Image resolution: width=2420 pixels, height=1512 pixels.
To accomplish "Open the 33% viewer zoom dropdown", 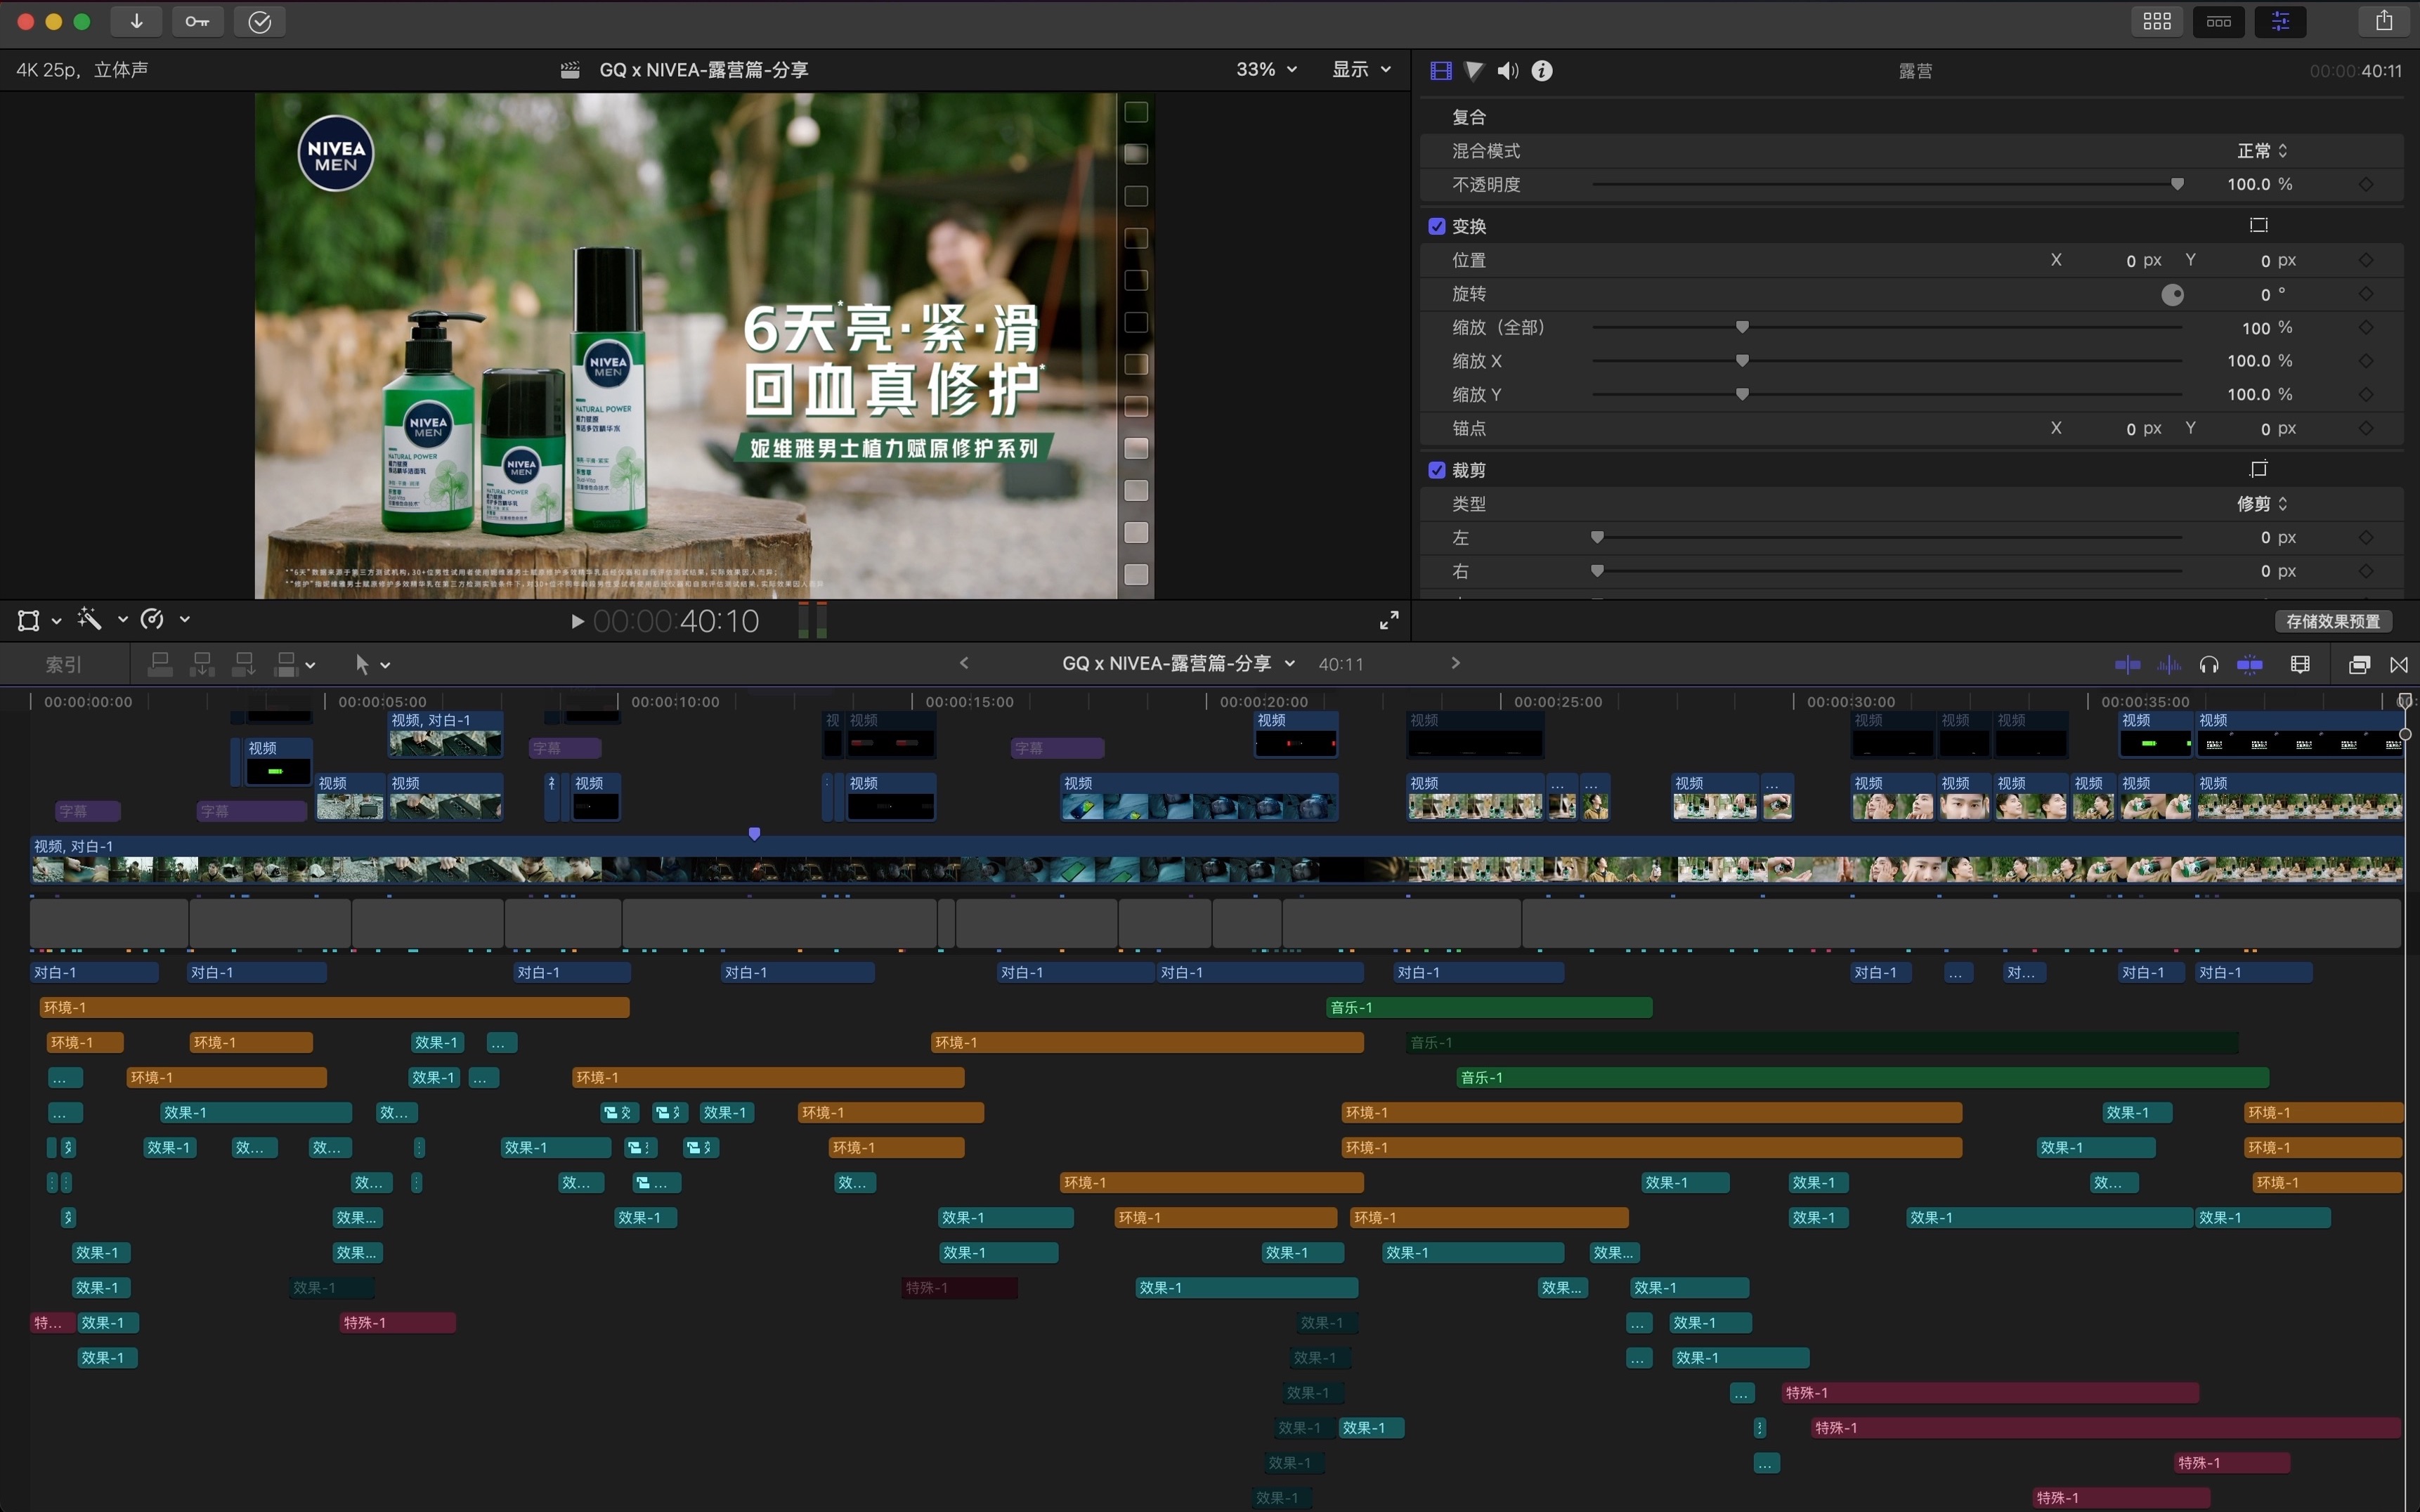I will point(1266,69).
